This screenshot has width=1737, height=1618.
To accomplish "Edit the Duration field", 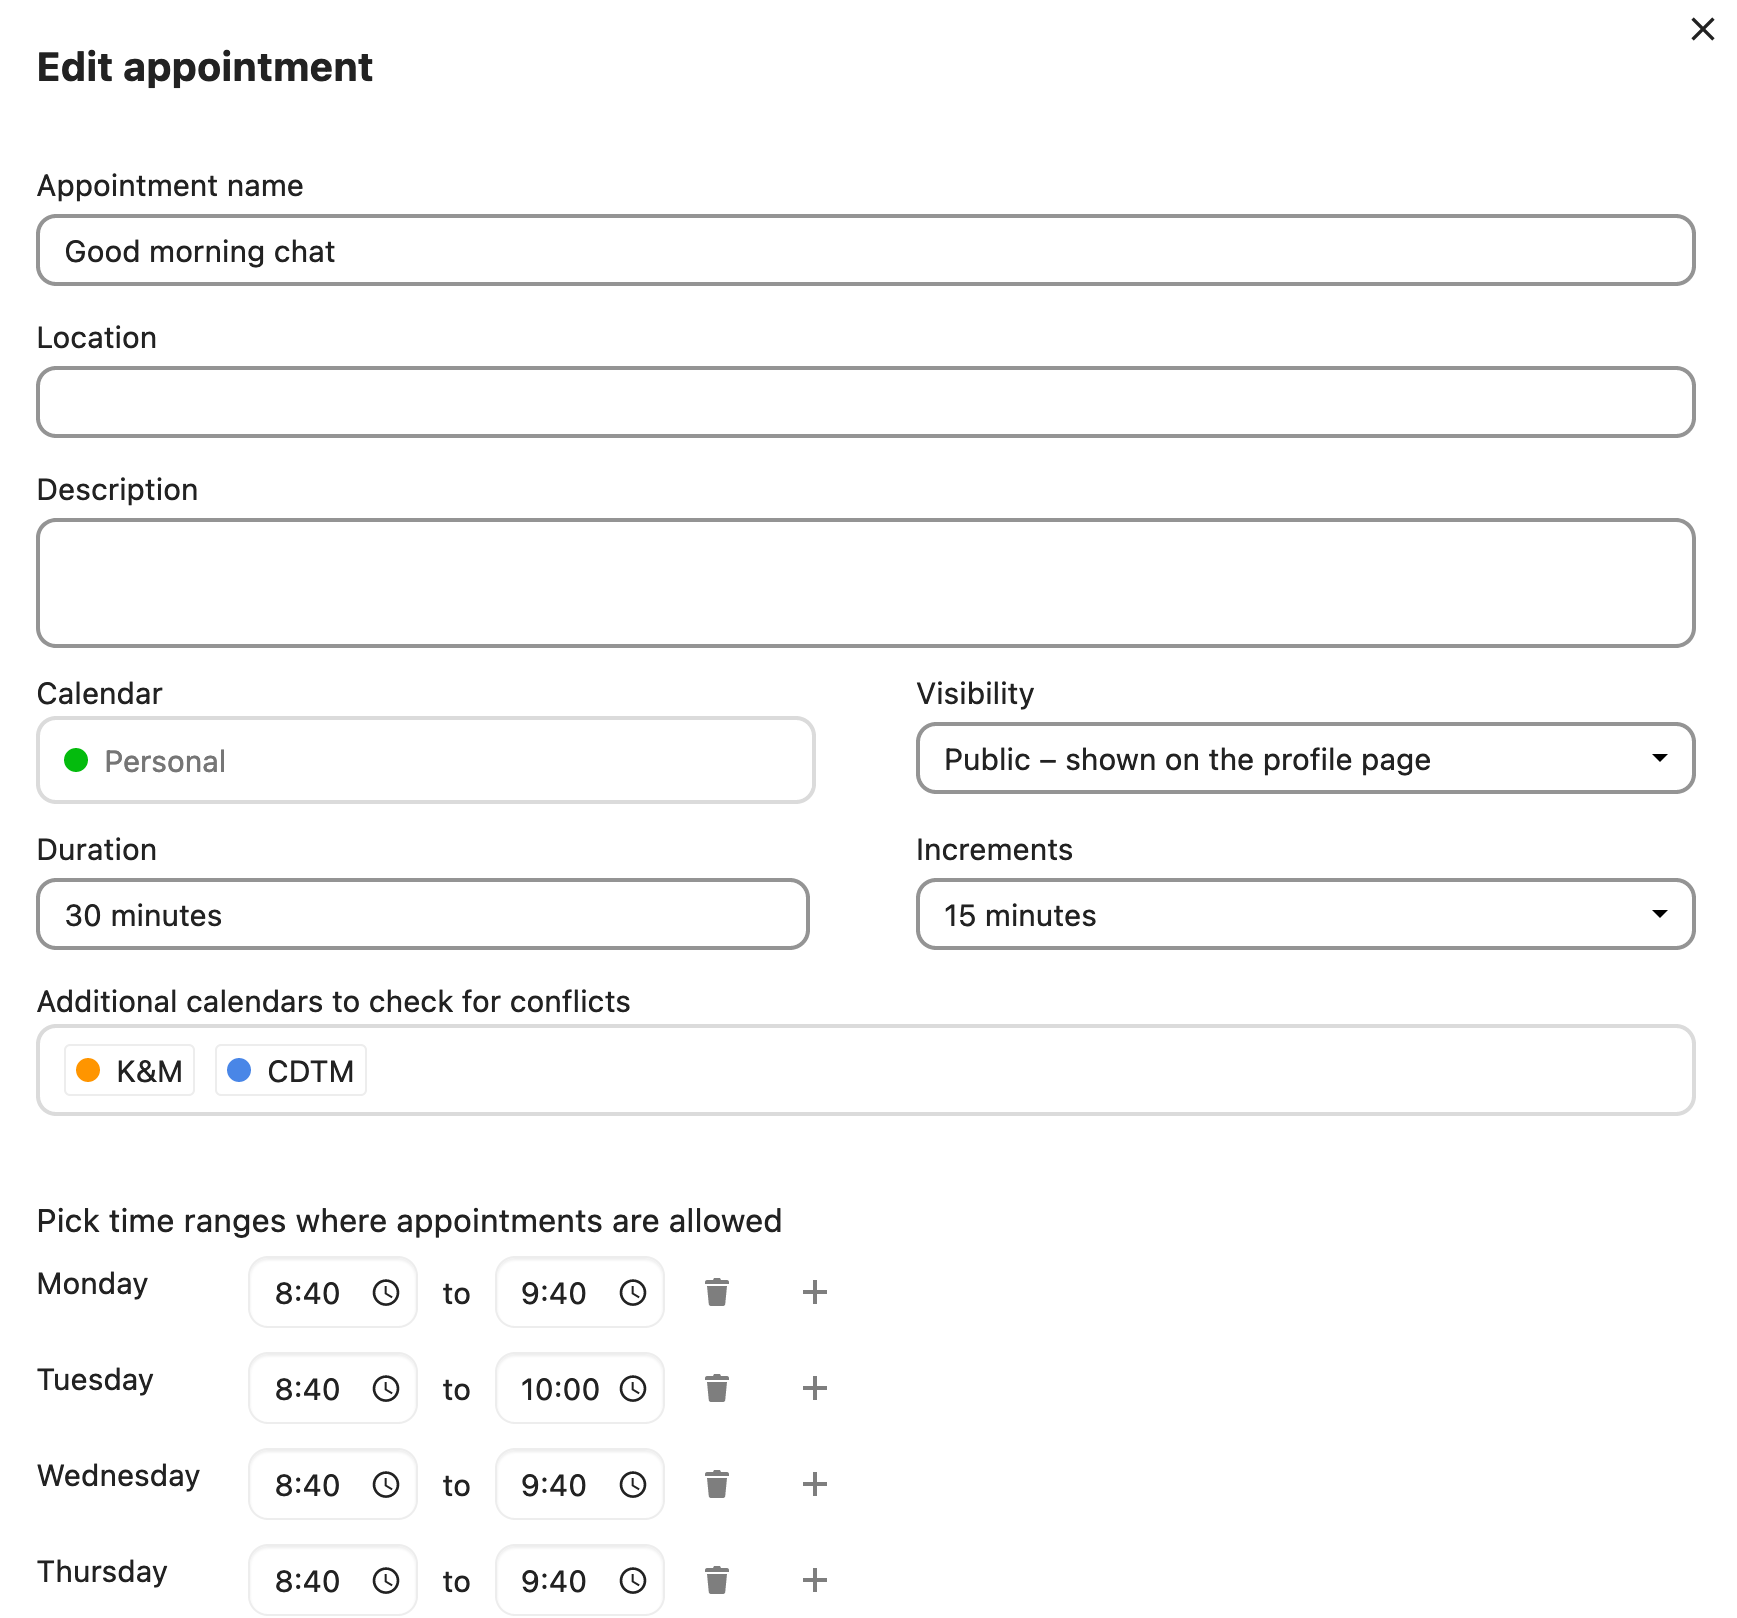I will tap(422, 915).
